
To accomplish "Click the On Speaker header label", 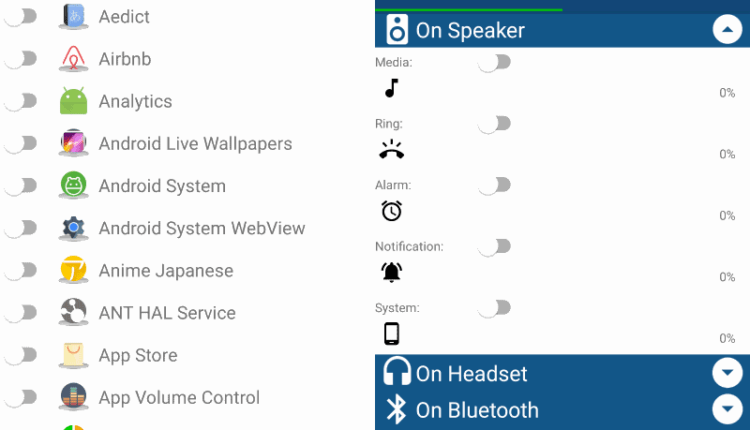I will point(470,31).
